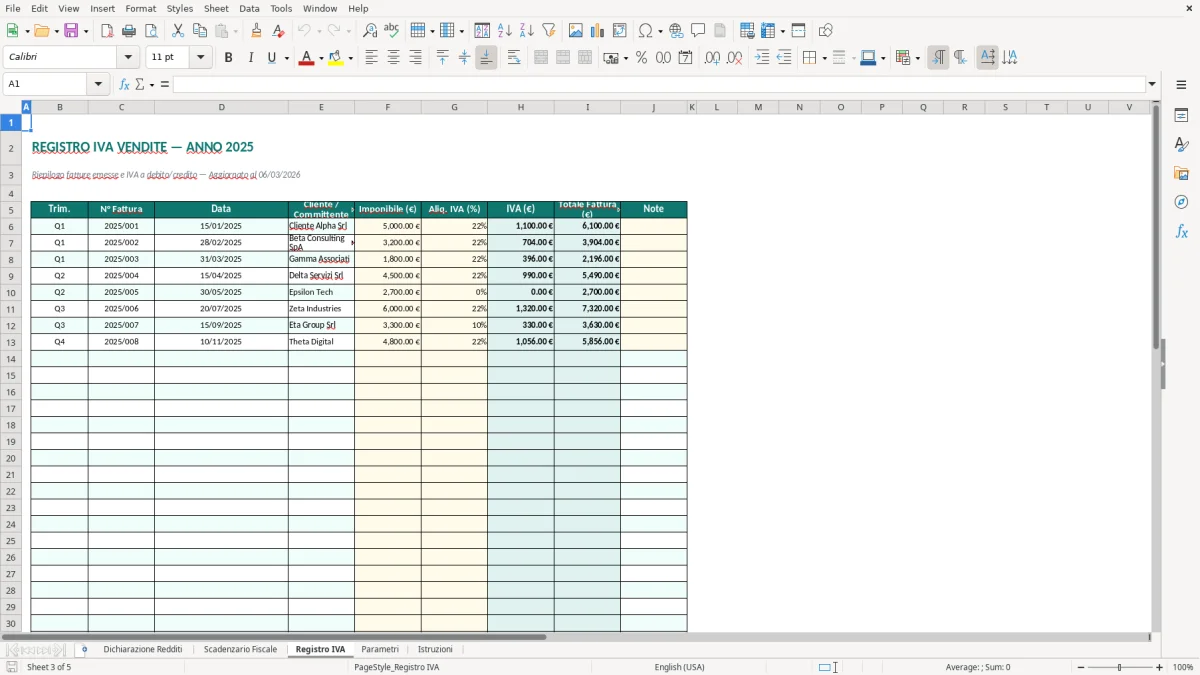Click the Cut scissors icon
The width and height of the screenshot is (1200, 675).
pos(178,31)
